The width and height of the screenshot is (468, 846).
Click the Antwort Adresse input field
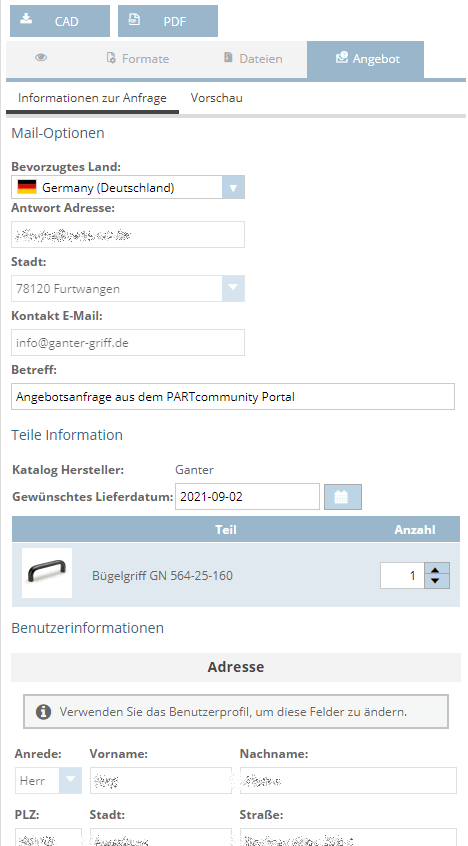[x=128, y=234]
